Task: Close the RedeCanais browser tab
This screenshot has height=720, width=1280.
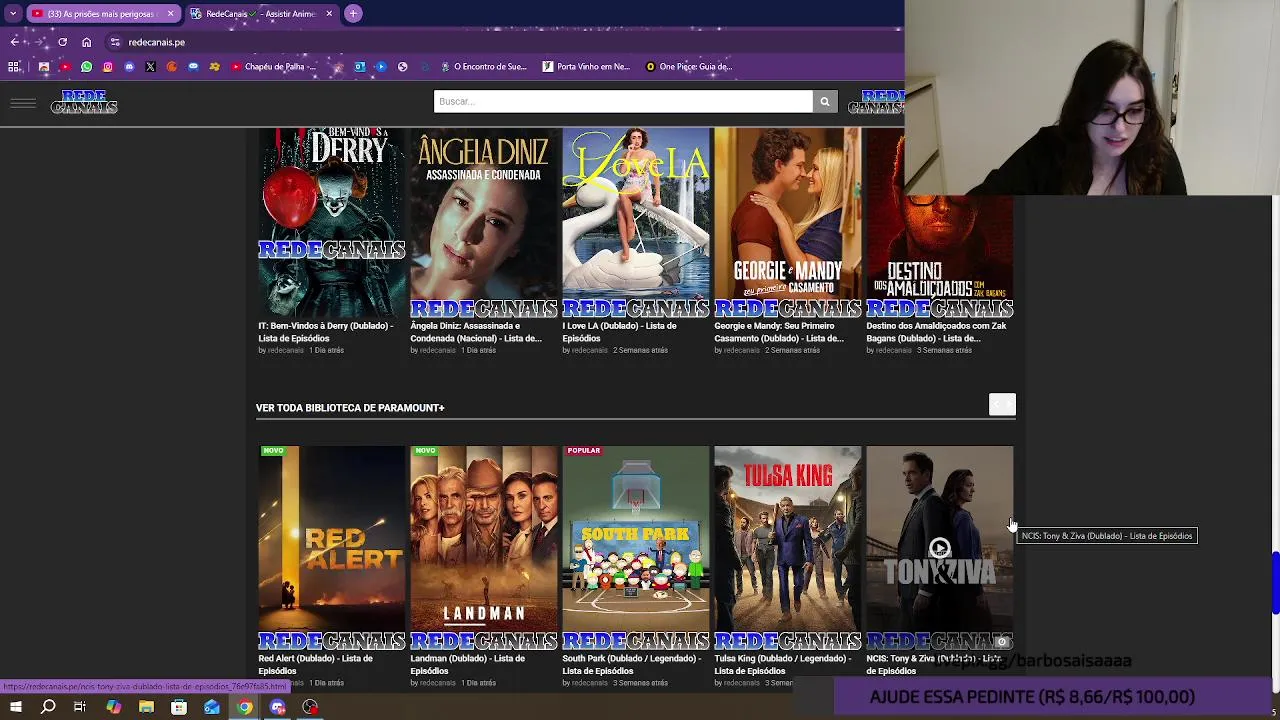Action: pyautogui.click(x=328, y=14)
